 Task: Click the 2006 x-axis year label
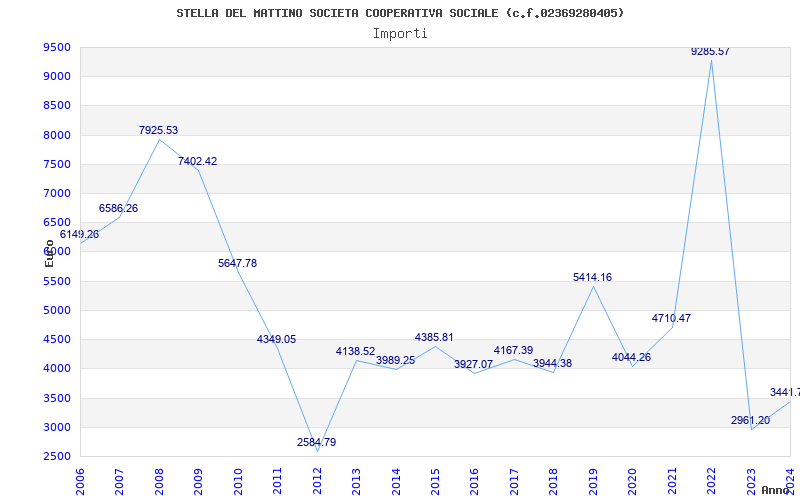pyautogui.click(x=80, y=482)
